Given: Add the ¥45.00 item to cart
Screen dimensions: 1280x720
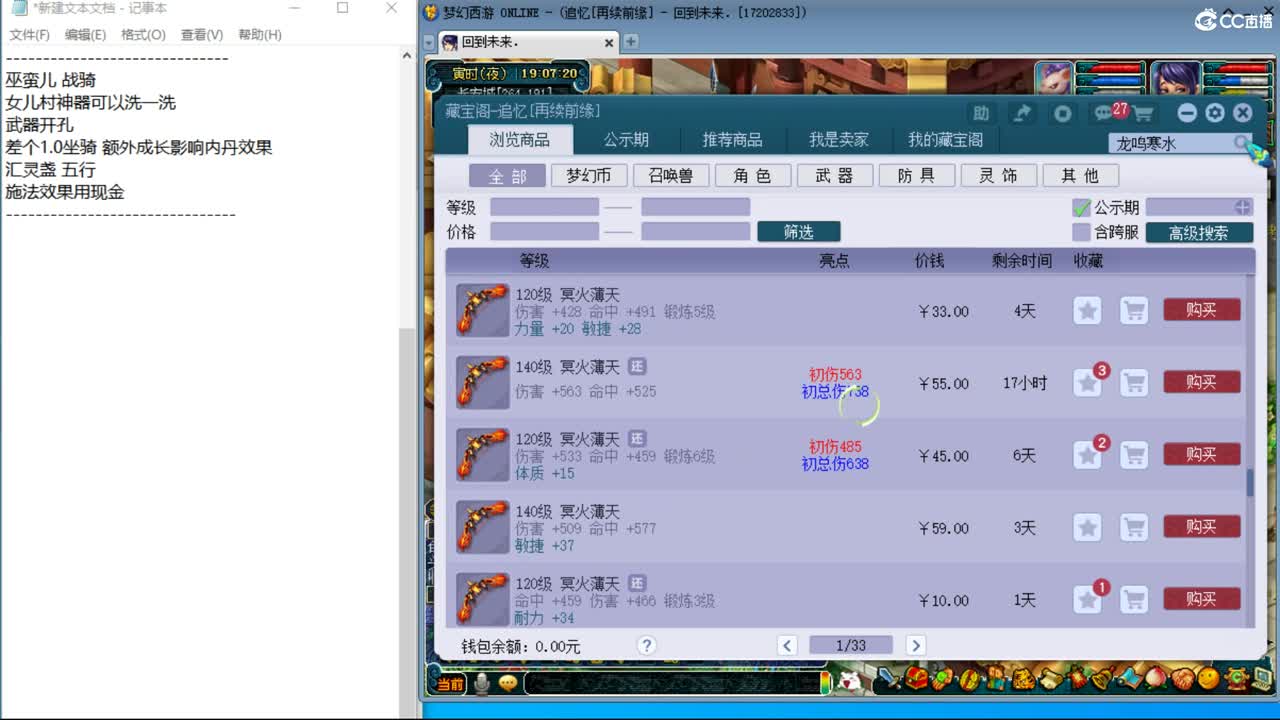Looking at the screenshot, I should tap(1133, 456).
